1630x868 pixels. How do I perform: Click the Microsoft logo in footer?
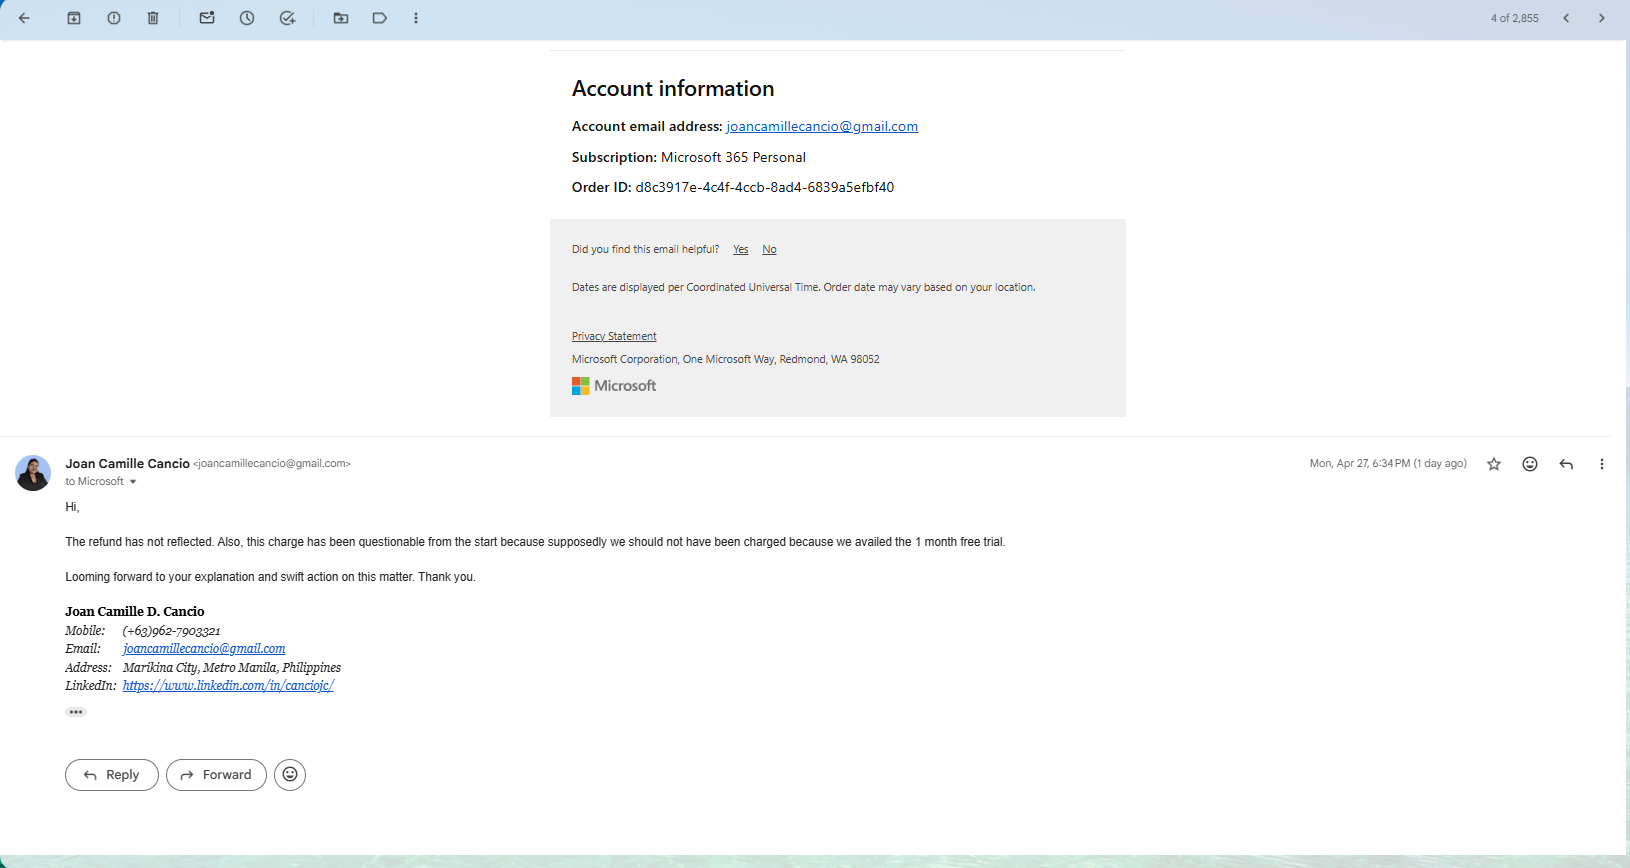[614, 386]
